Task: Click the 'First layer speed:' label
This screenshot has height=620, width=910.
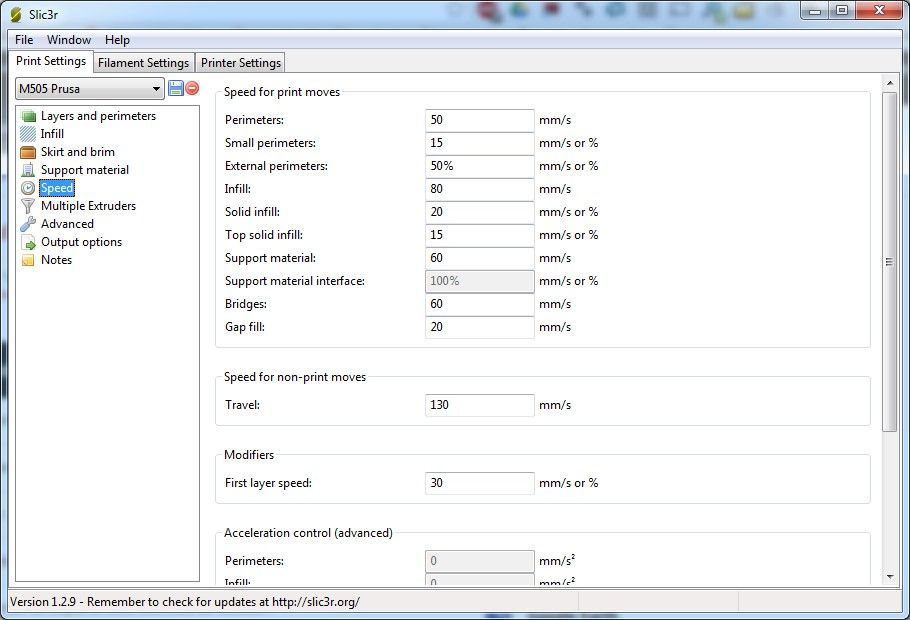Action: [268, 483]
